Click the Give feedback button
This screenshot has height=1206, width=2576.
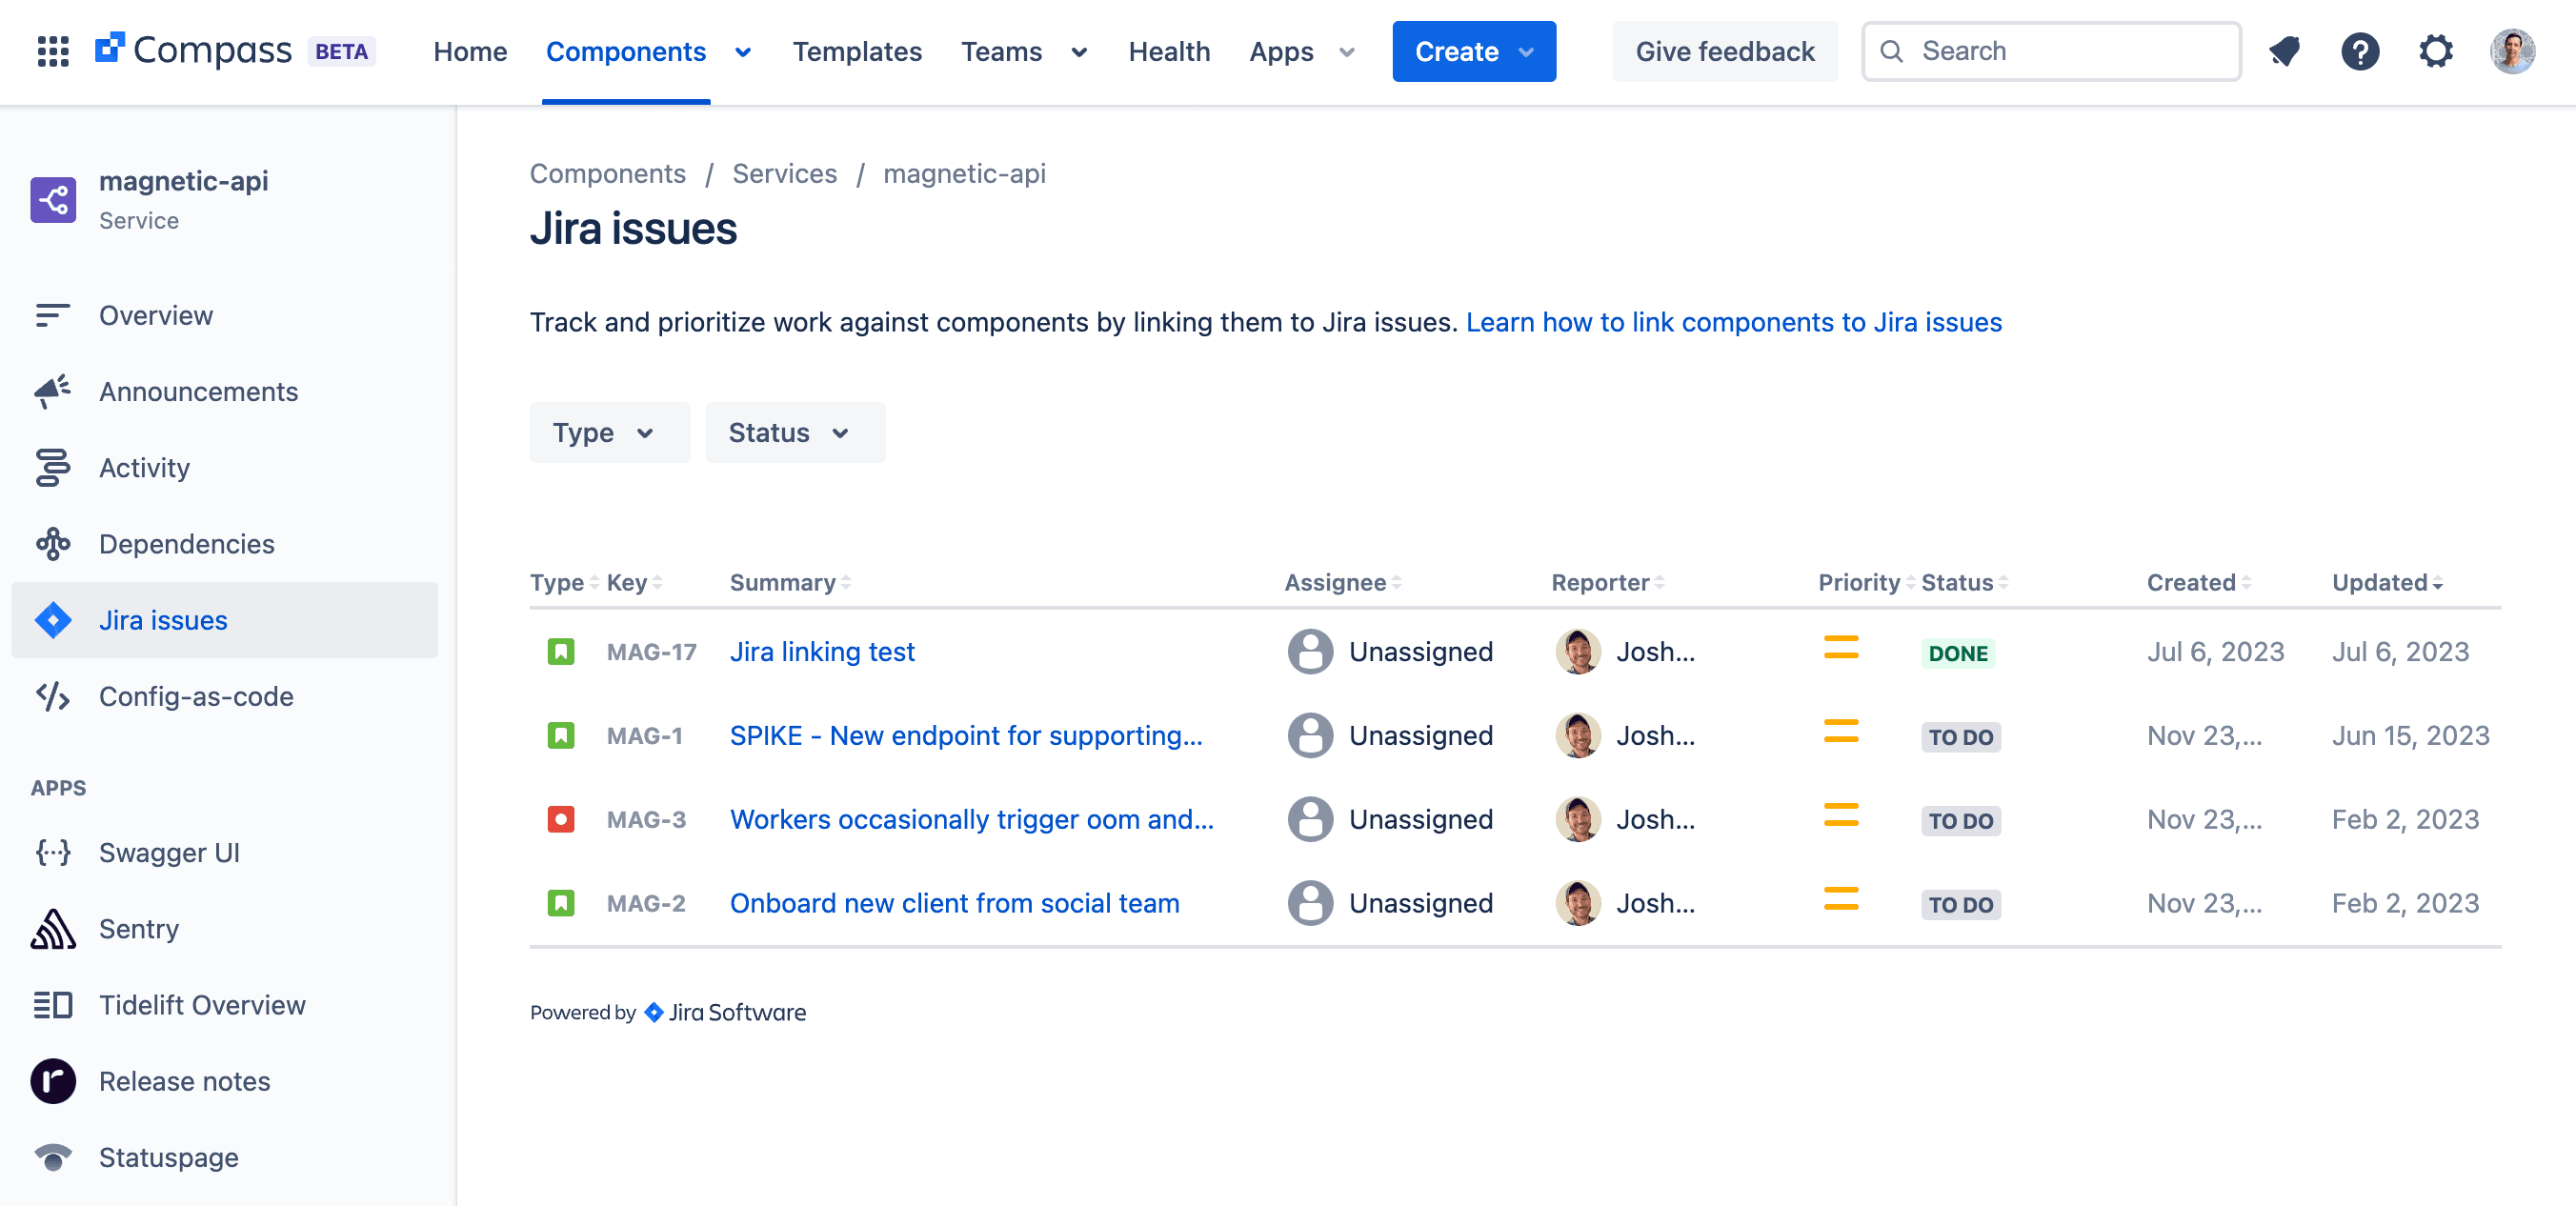tap(1724, 51)
